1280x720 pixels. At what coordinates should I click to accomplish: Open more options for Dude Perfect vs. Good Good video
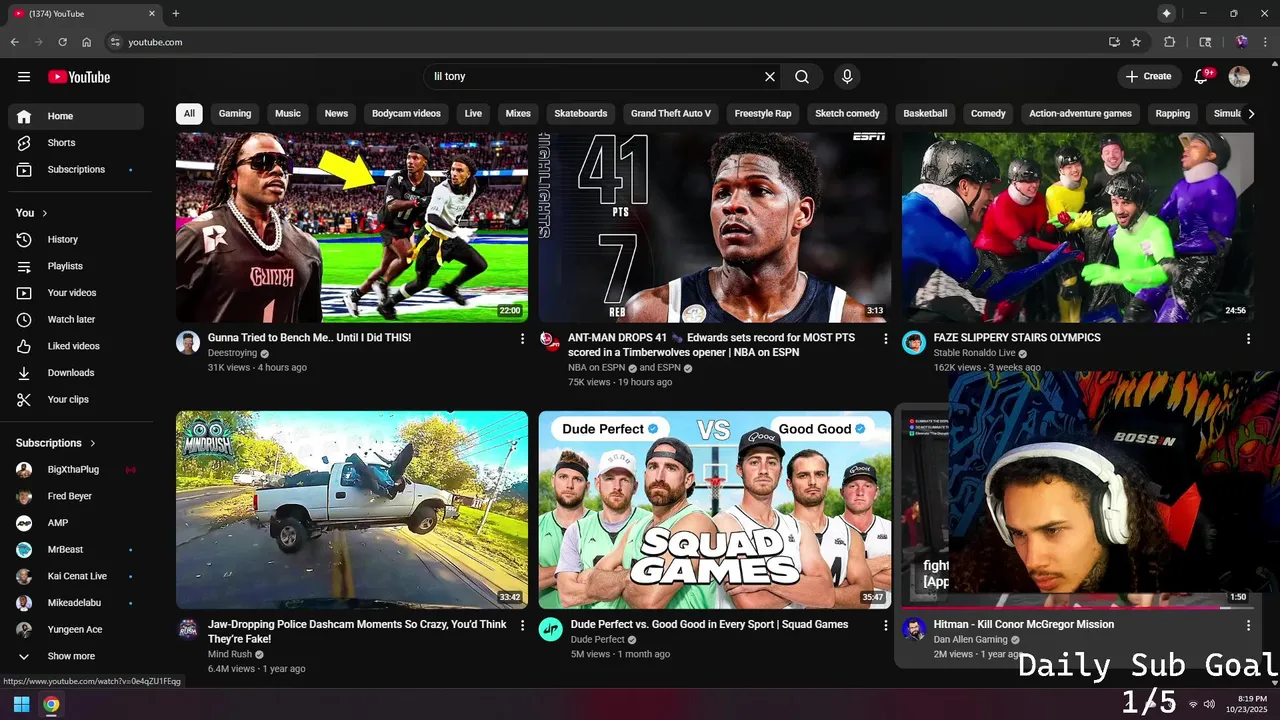click(885, 625)
